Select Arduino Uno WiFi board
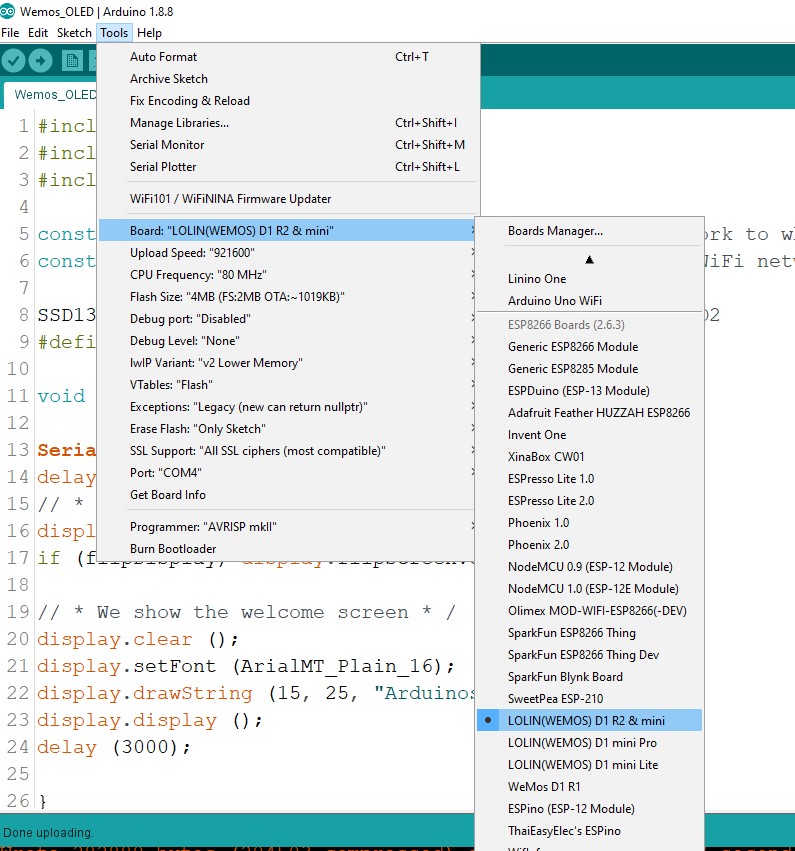This screenshot has width=795, height=851. [589, 301]
